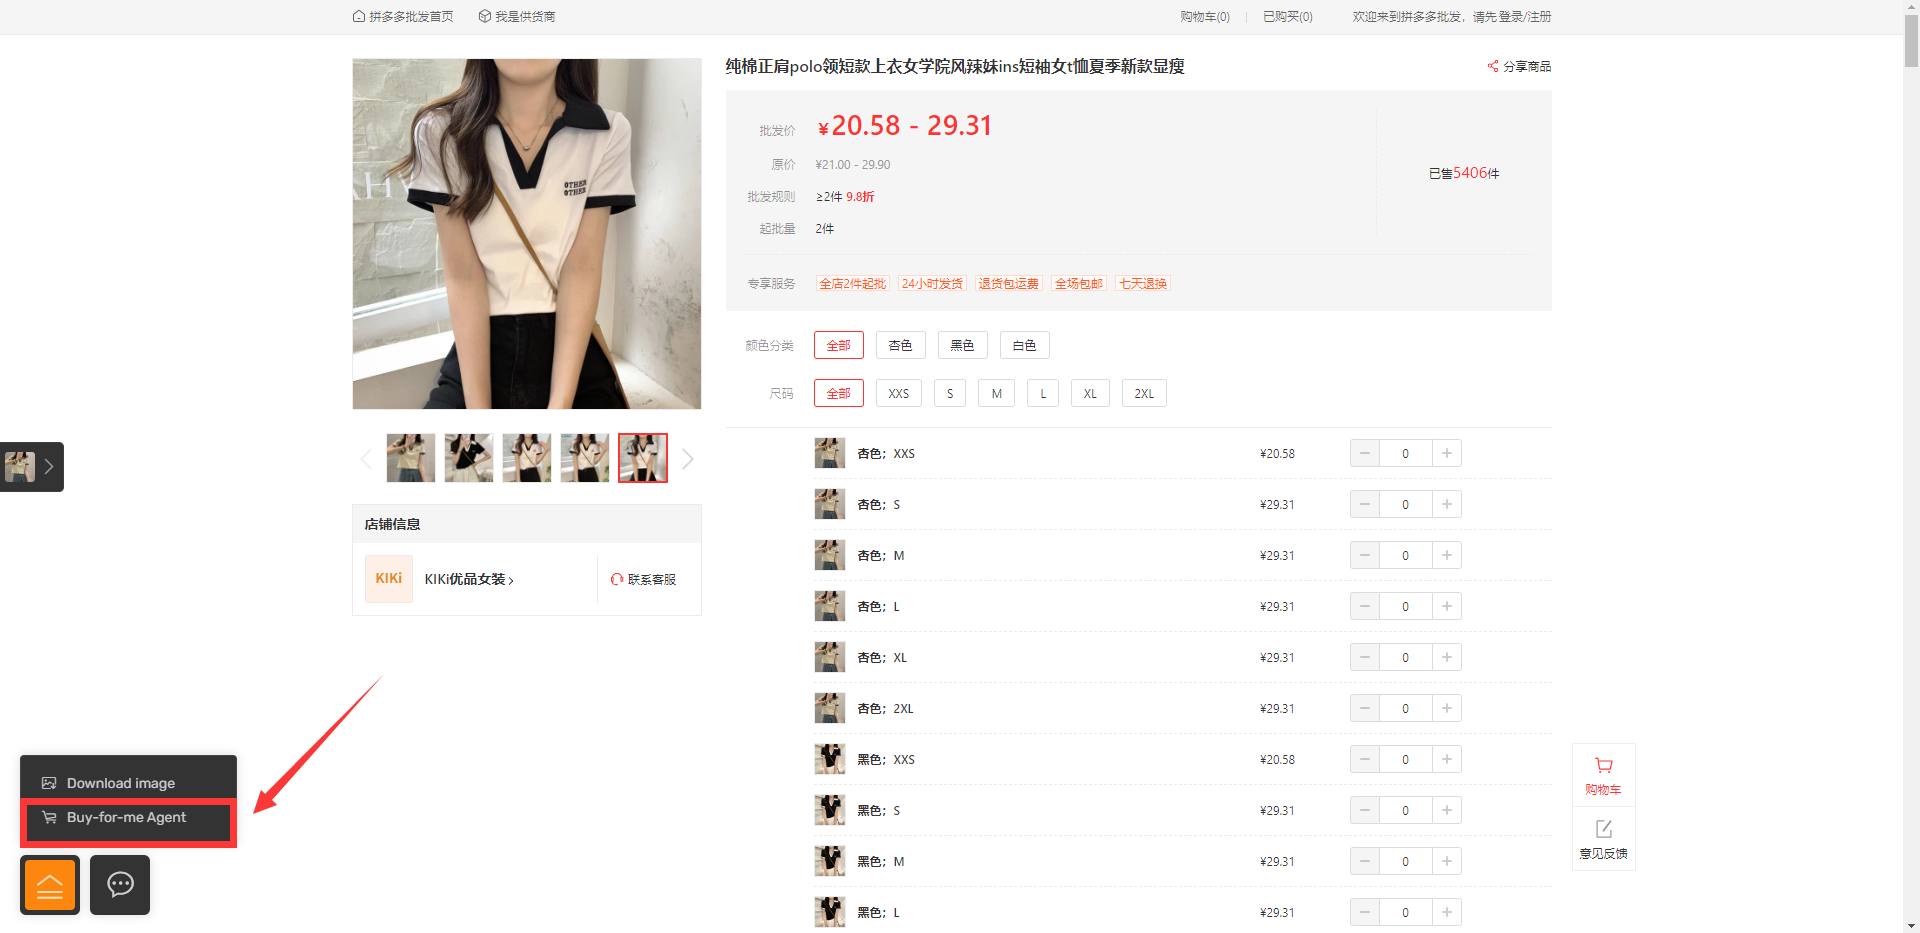Select size S
Image resolution: width=1920 pixels, height=933 pixels.
pyautogui.click(x=950, y=393)
